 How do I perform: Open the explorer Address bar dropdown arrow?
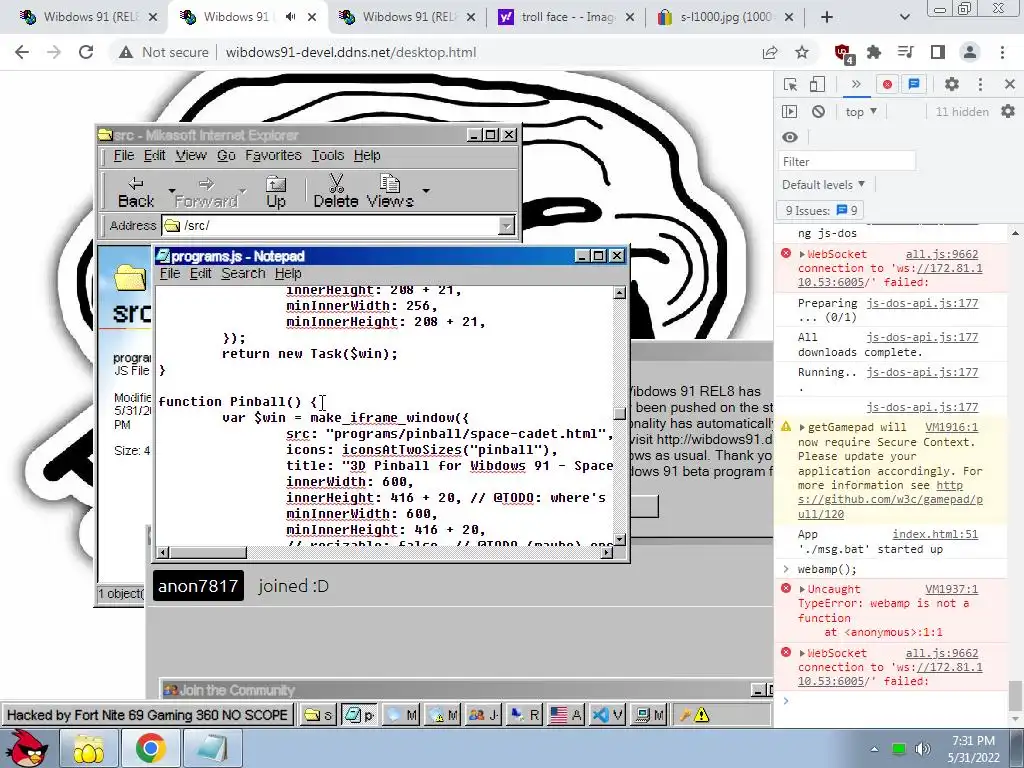(x=506, y=225)
